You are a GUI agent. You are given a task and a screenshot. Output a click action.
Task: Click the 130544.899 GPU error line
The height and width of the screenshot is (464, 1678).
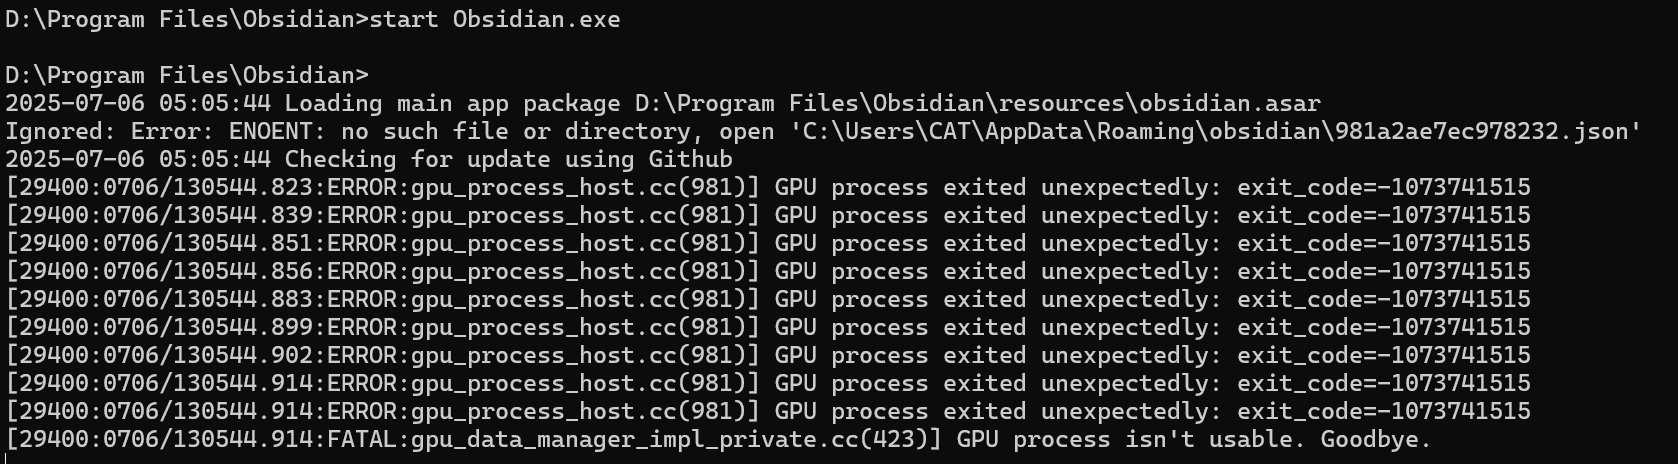[768, 327]
